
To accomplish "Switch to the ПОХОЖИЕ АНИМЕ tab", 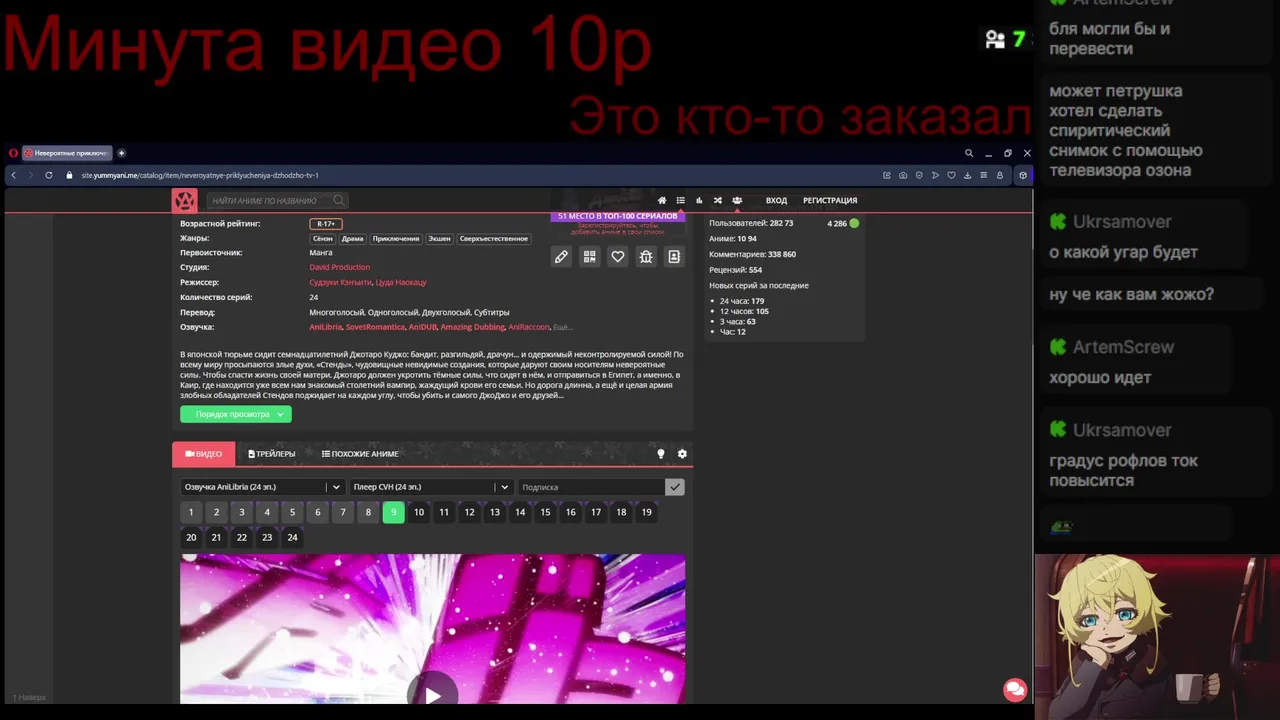I will pyautogui.click(x=360, y=454).
